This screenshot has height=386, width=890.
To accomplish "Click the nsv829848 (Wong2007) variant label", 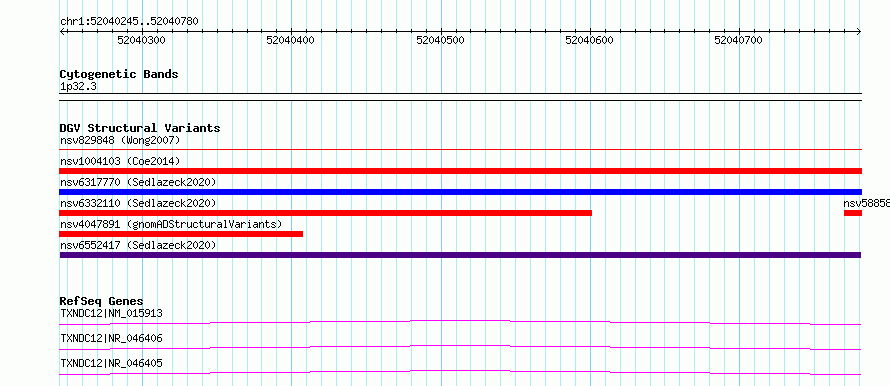I will pyautogui.click(x=120, y=140).
